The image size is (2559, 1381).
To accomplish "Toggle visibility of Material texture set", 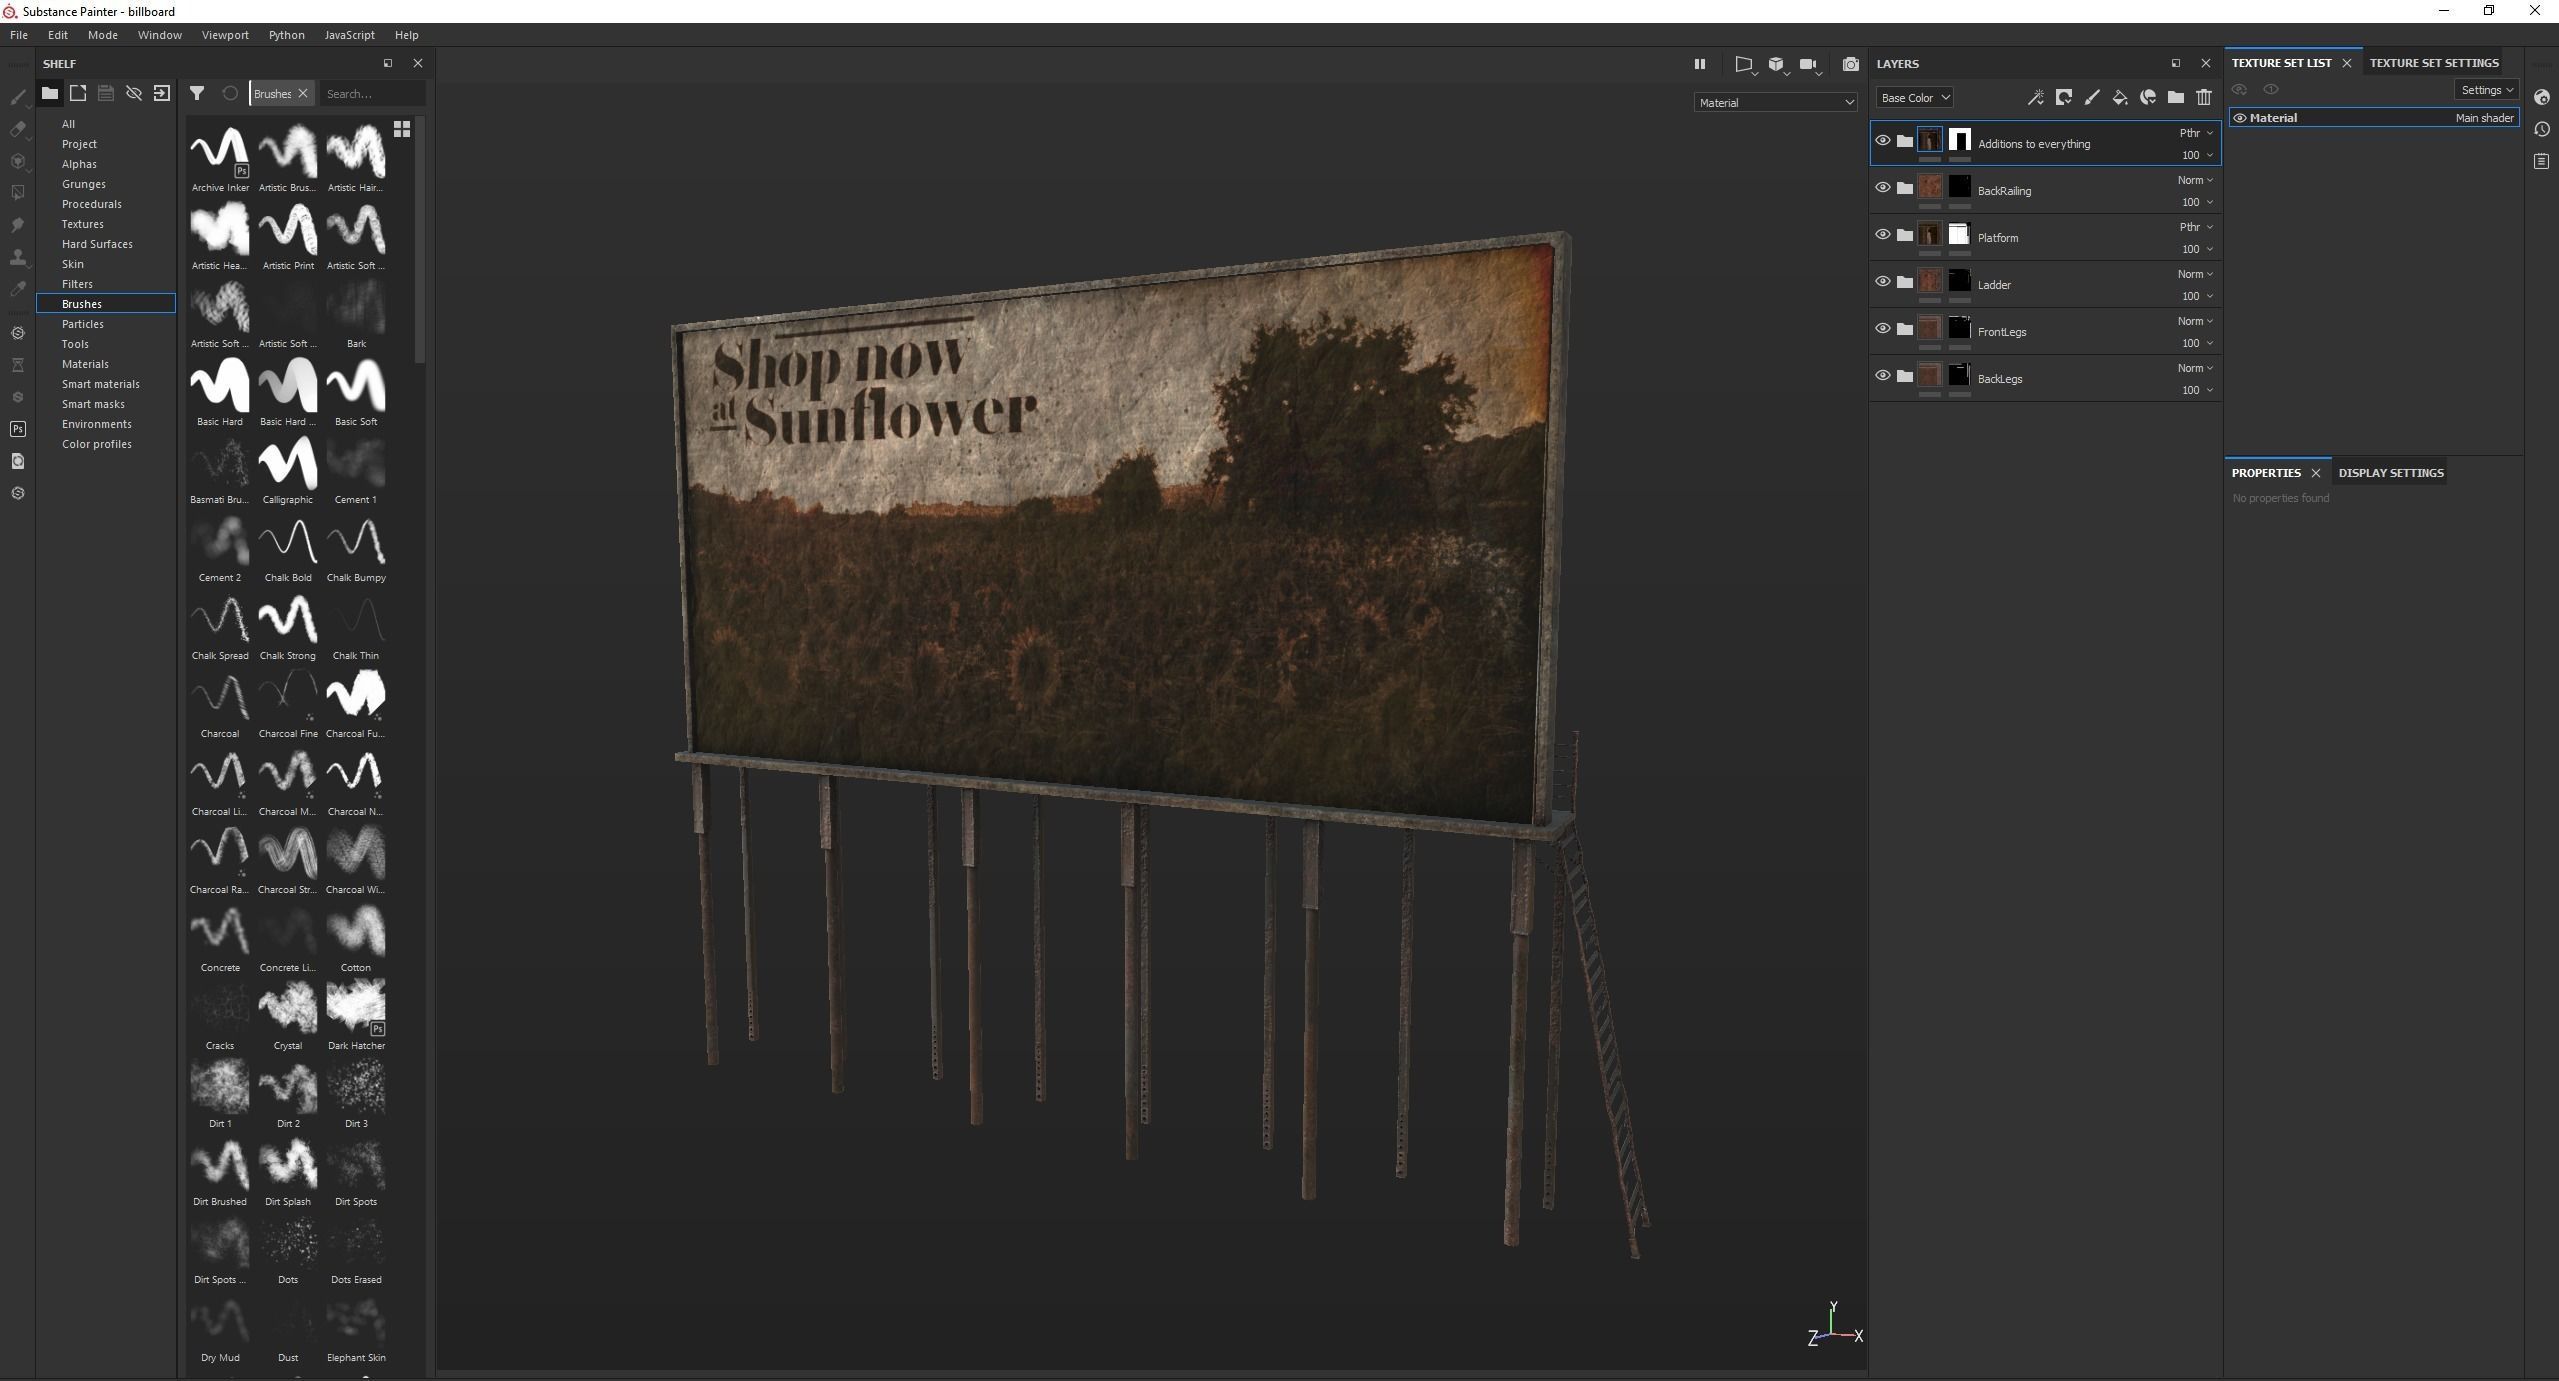I will pyautogui.click(x=2240, y=118).
